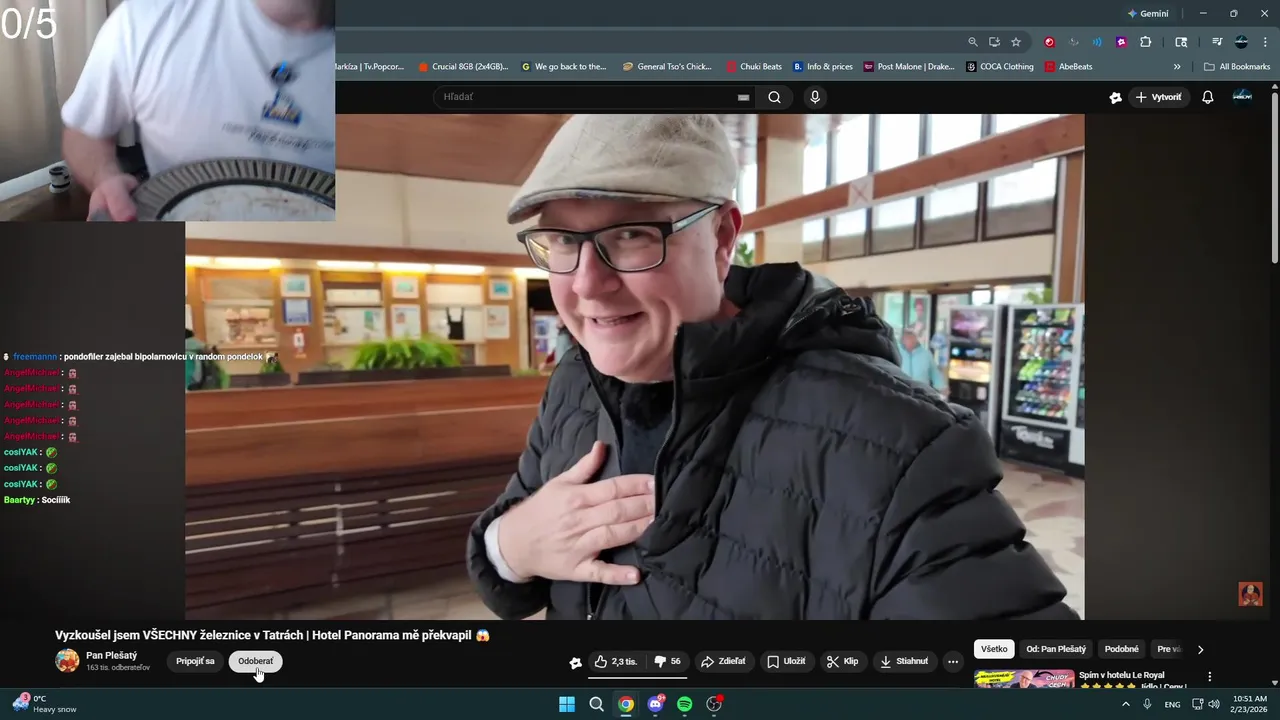Open the on-screen keyboard in search box
The width and height of the screenshot is (1280, 720).
743,97
